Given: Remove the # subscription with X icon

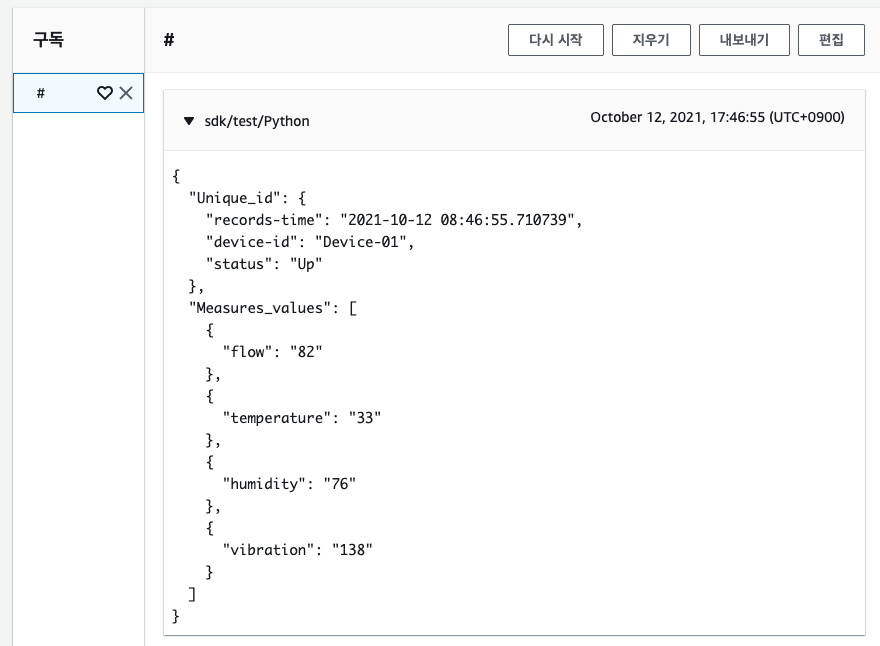Looking at the screenshot, I should coord(126,93).
